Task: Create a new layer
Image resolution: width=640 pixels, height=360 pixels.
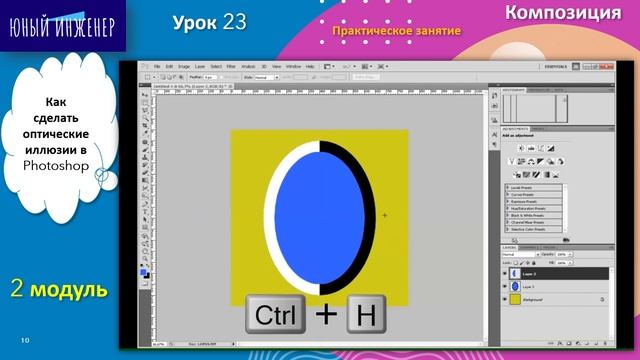Action: click(x=596, y=344)
